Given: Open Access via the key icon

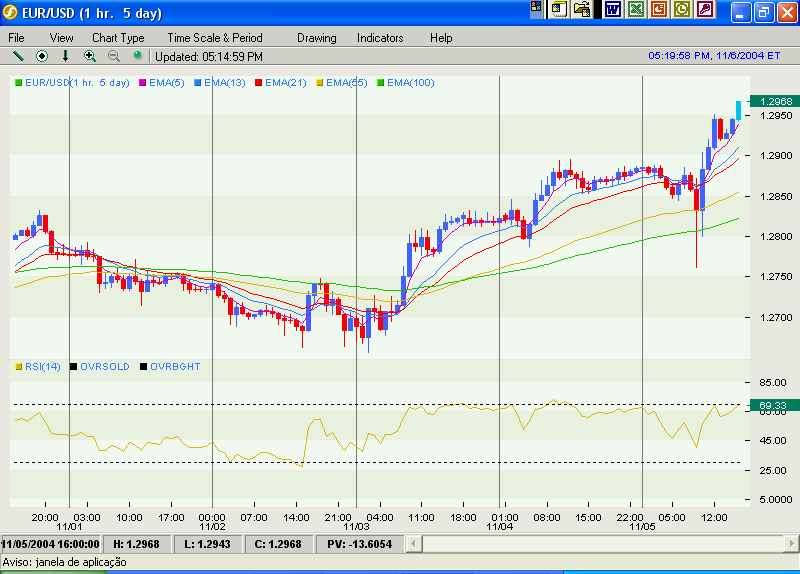Looking at the screenshot, I should pyautogui.click(x=706, y=10).
